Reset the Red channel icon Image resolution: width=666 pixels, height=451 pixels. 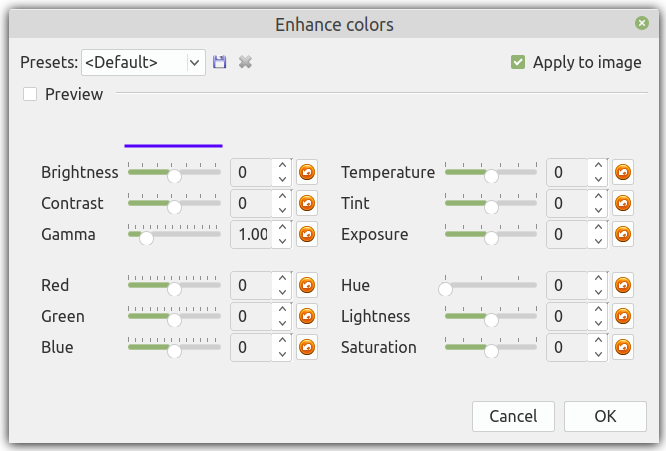(x=307, y=285)
